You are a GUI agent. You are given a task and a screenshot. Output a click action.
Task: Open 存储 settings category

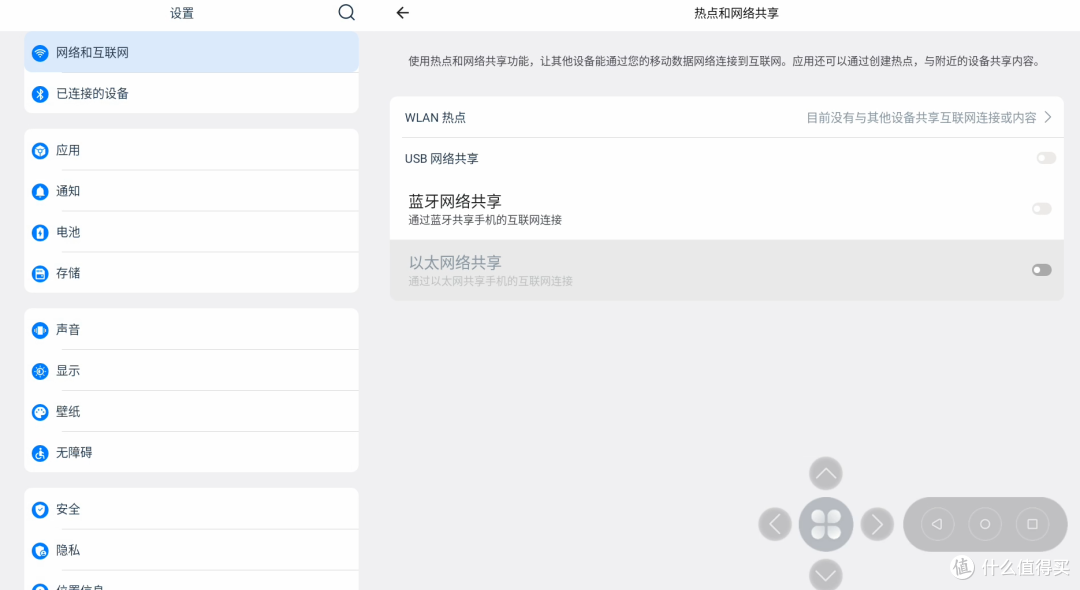[x=191, y=273]
